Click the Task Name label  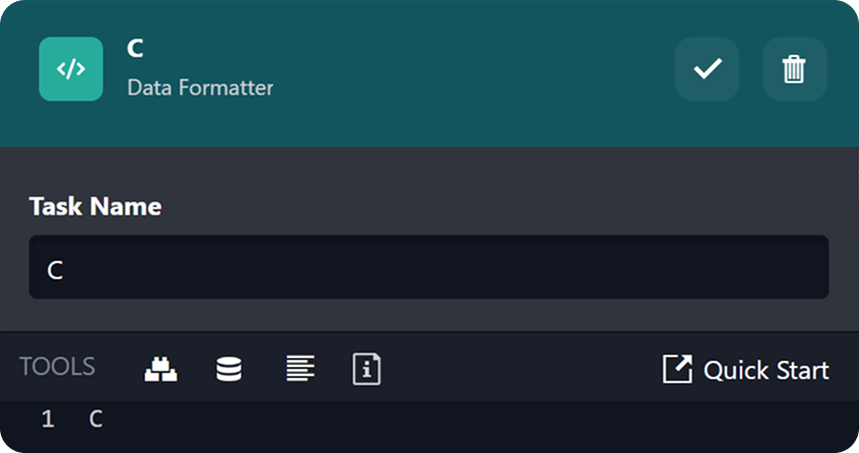click(95, 206)
